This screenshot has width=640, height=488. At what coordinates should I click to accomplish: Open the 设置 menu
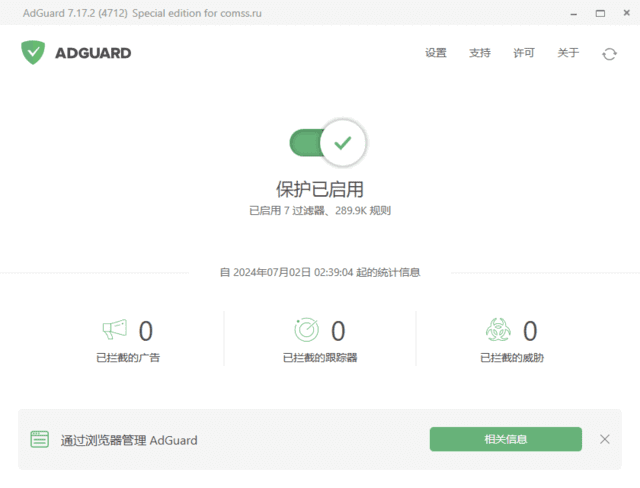pyautogui.click(x=436, y=53)
